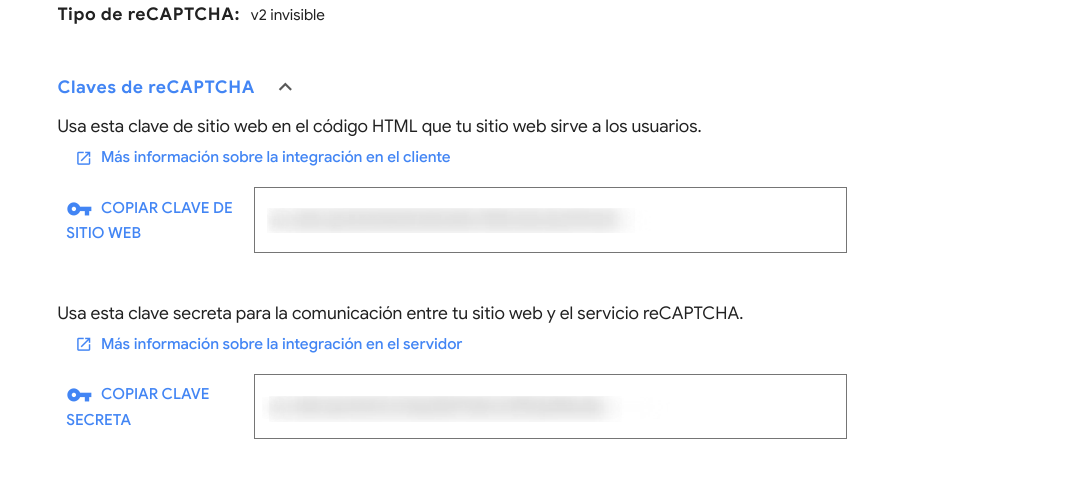The width and height of the screenshot is (1070, 483).
Task: Click inside the site key box
Action: tap(740, 220)
